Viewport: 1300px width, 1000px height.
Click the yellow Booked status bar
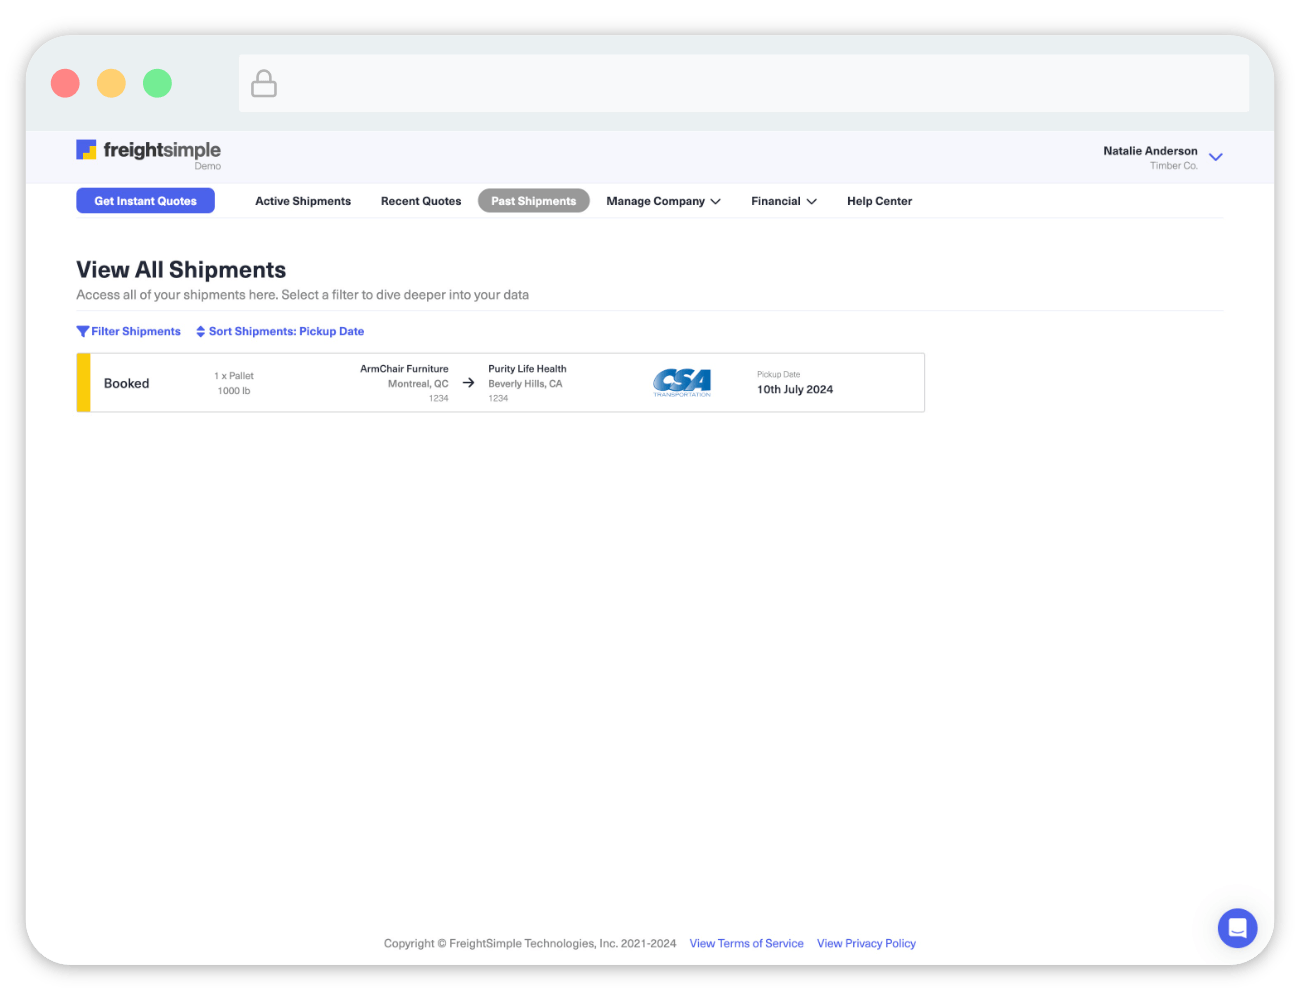pyautogui.click(x=84, y=383)
